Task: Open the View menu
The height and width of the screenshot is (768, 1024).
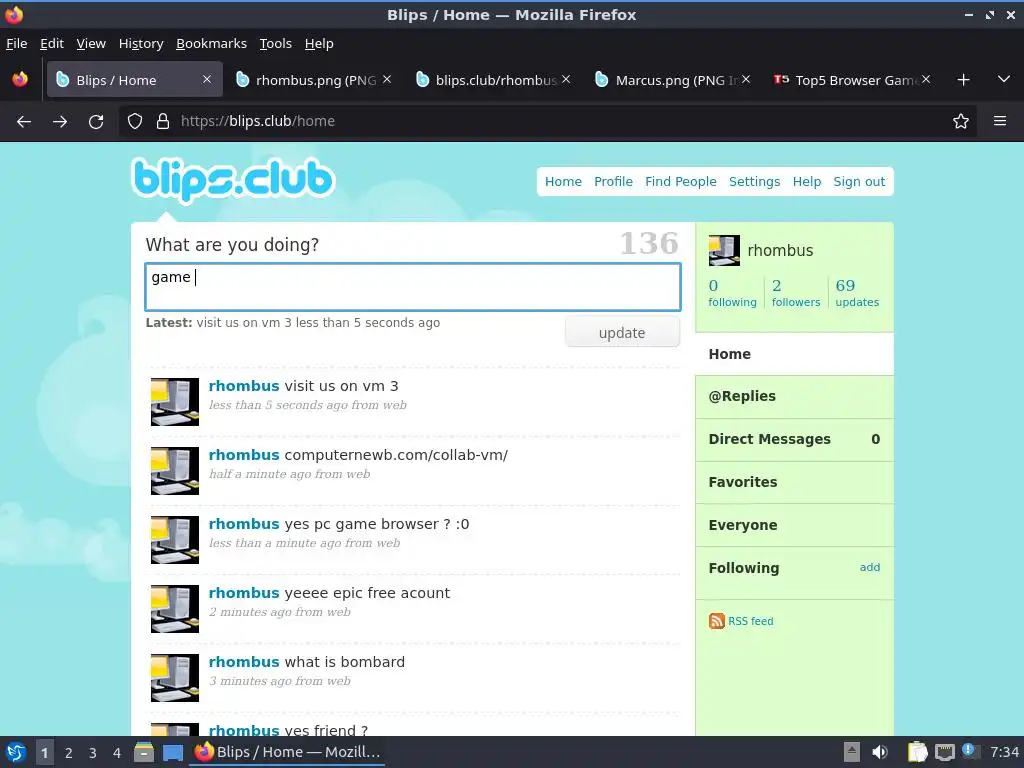Action: tap(91, 44)
